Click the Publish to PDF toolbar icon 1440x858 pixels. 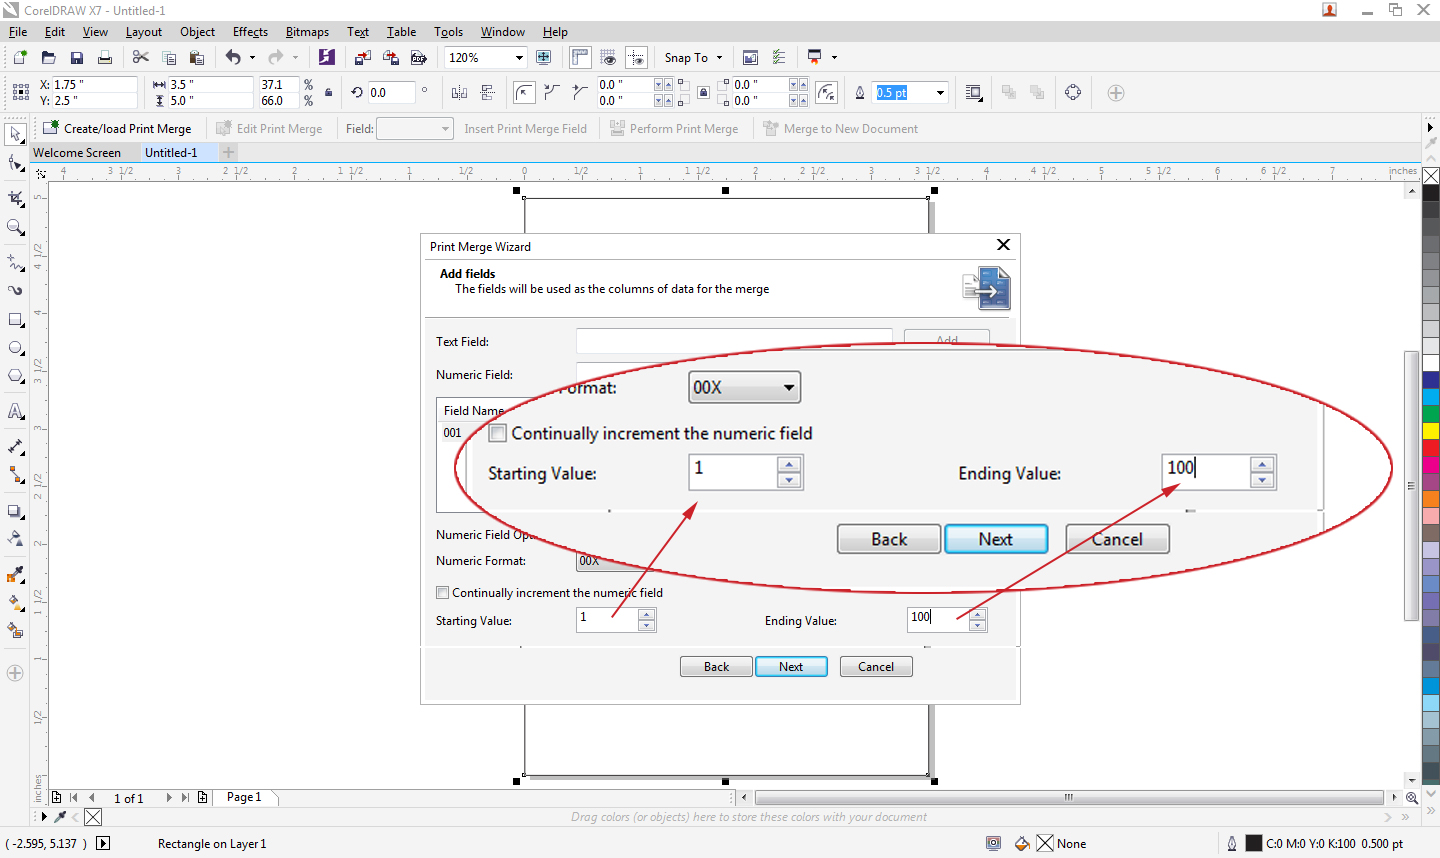[x=419, y=57]
